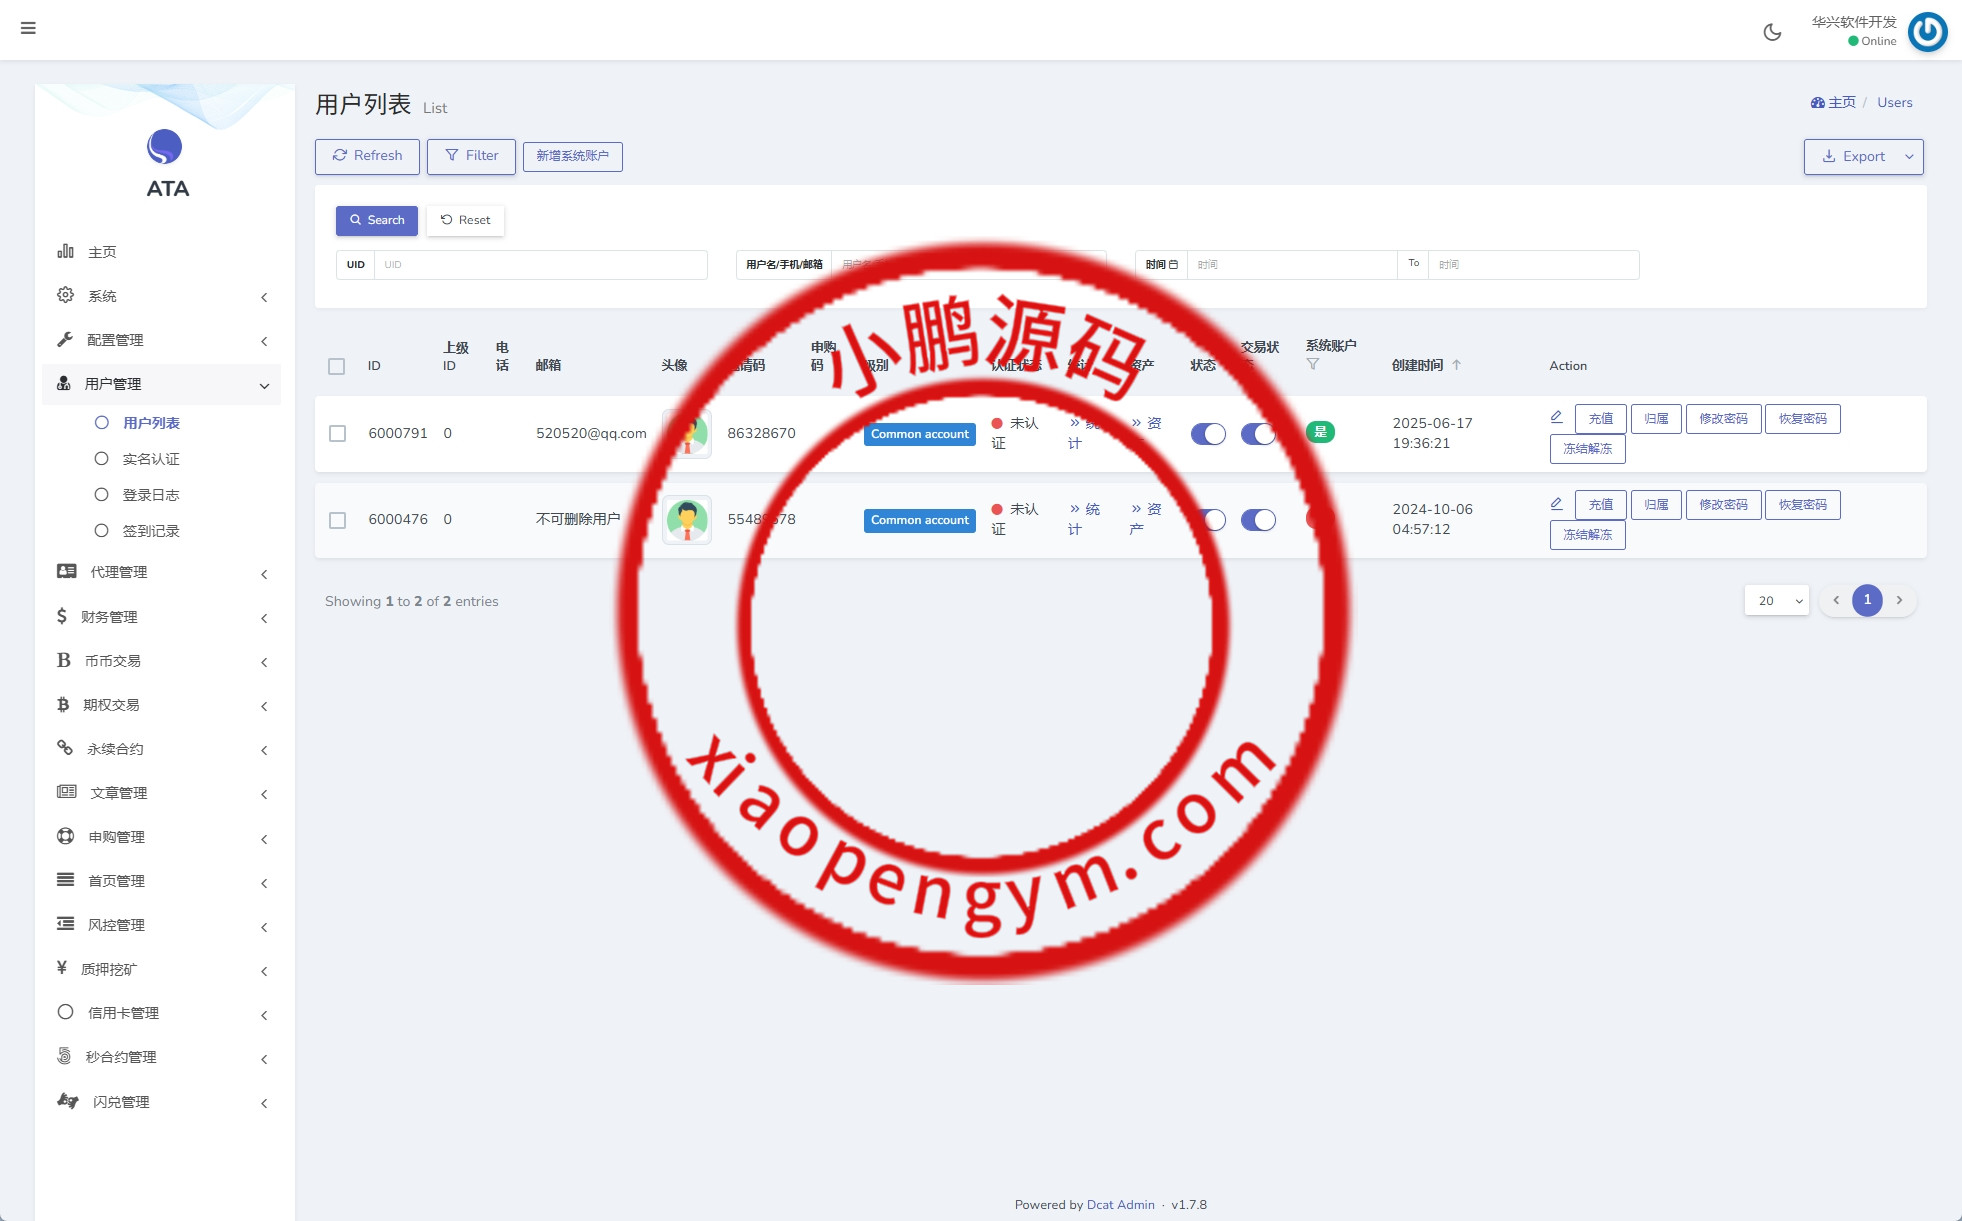
Task: Tick the select-all header checkbox
Action: tap(337, 366)
